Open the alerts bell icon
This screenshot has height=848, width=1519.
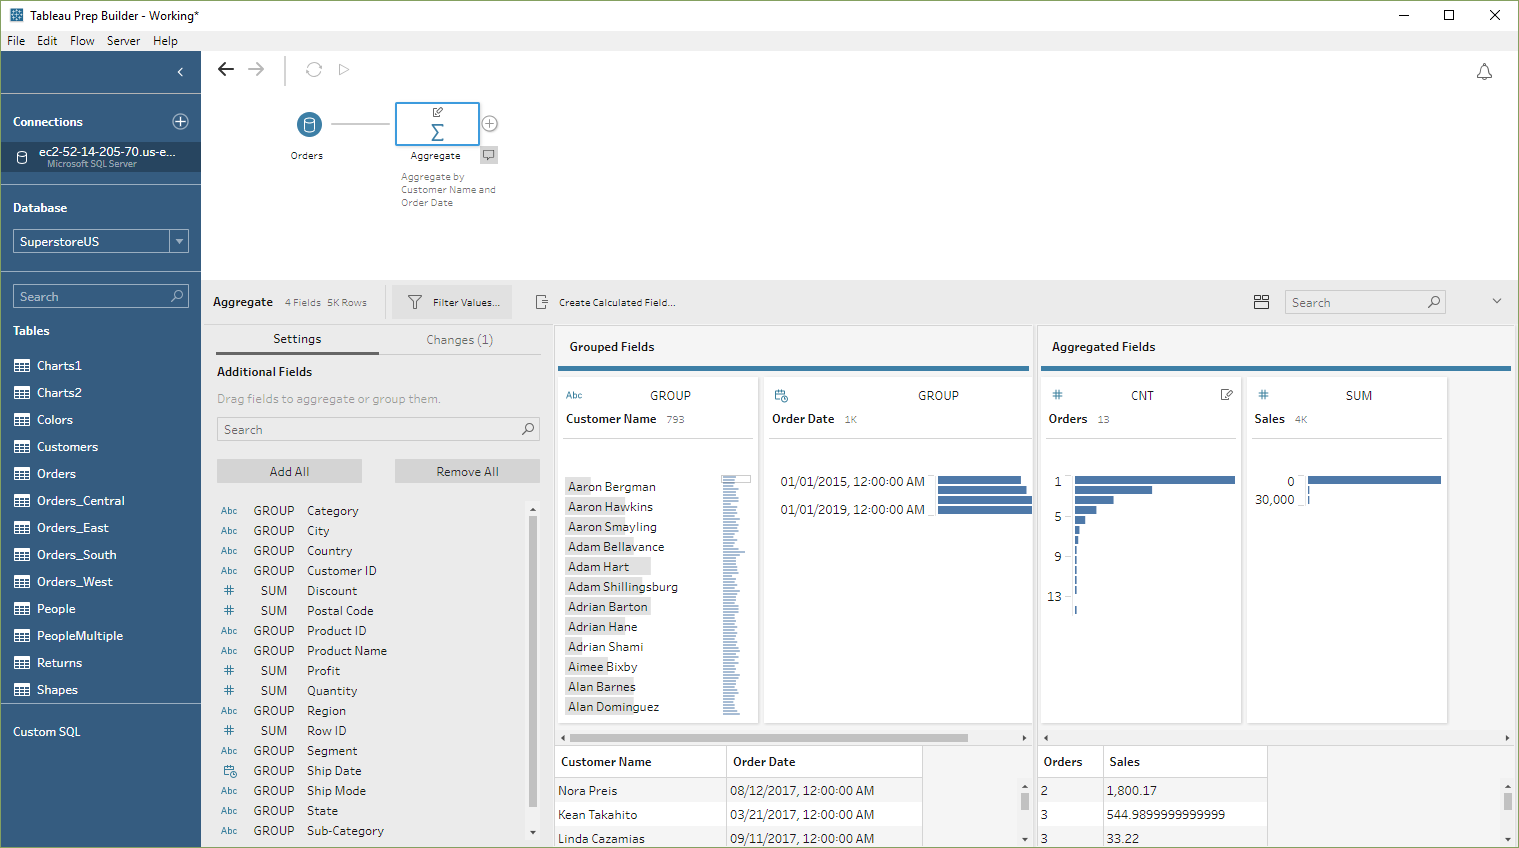[x=1484, y=72]
